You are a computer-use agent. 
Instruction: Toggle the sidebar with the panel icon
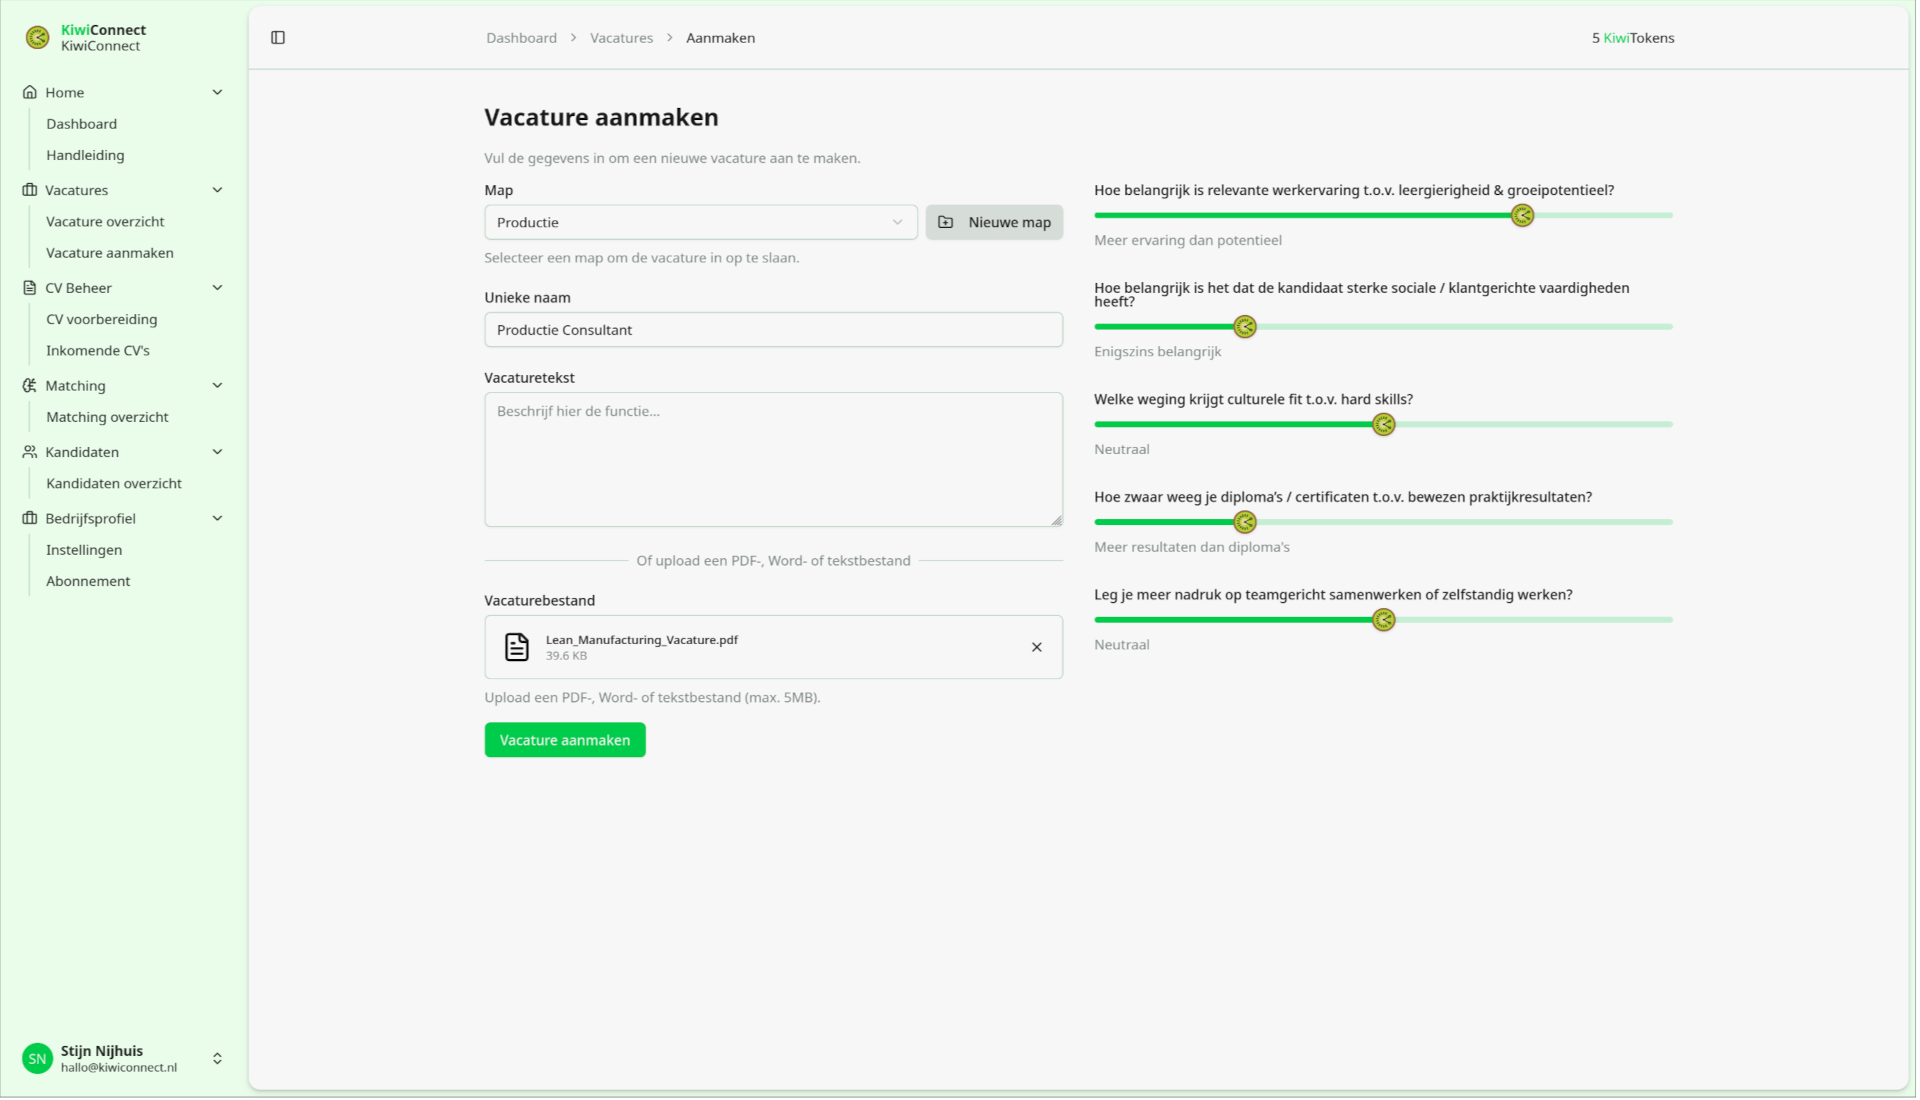pyautogui.click(x=278, y=37)
